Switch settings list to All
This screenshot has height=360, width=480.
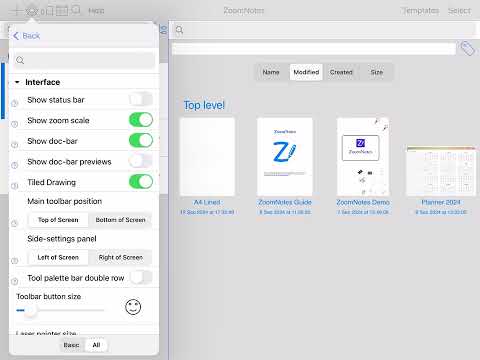pos(96,345)
